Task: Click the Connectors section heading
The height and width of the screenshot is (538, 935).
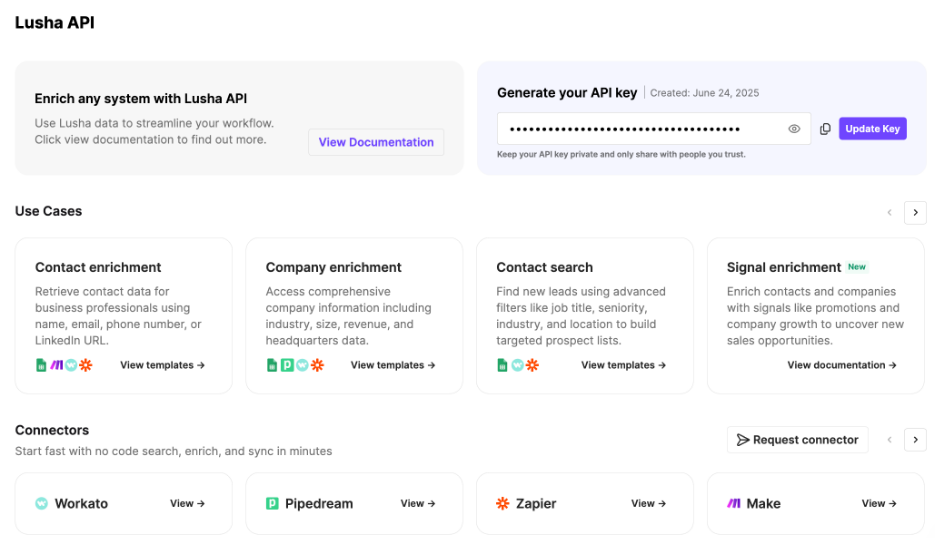Action: (52, 430)
